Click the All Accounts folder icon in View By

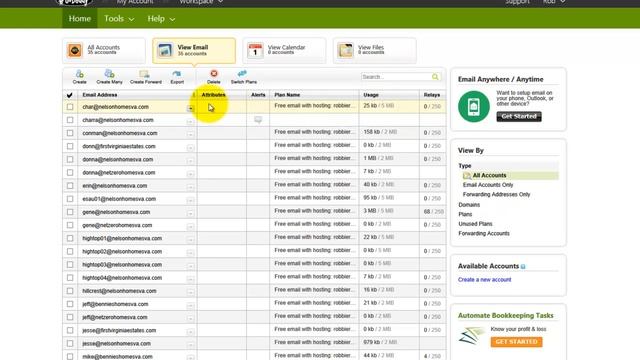467,176
